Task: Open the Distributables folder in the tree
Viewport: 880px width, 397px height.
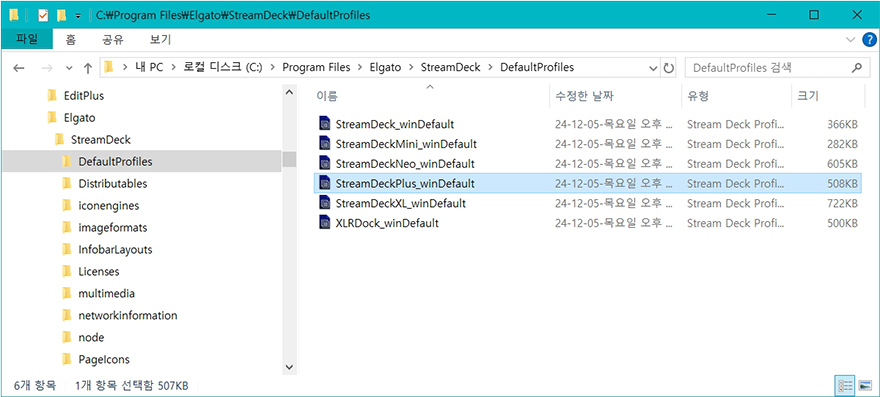Action: coord(112,184)
